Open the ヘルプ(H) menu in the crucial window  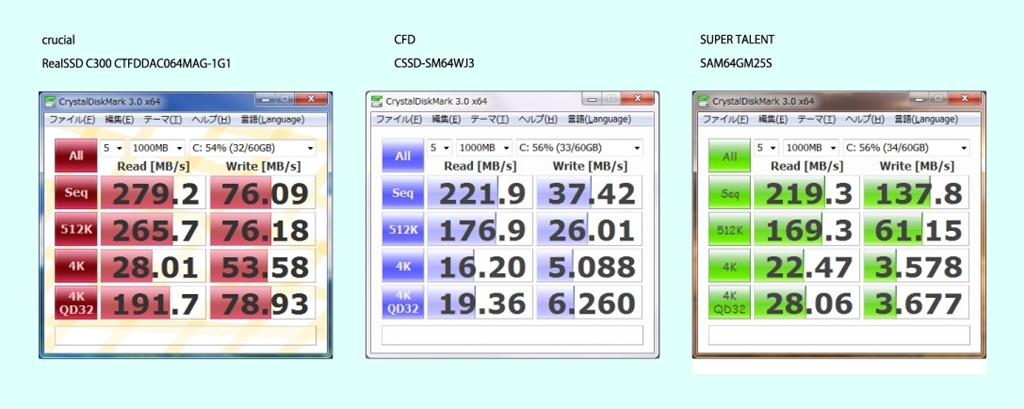pos(210,120)
